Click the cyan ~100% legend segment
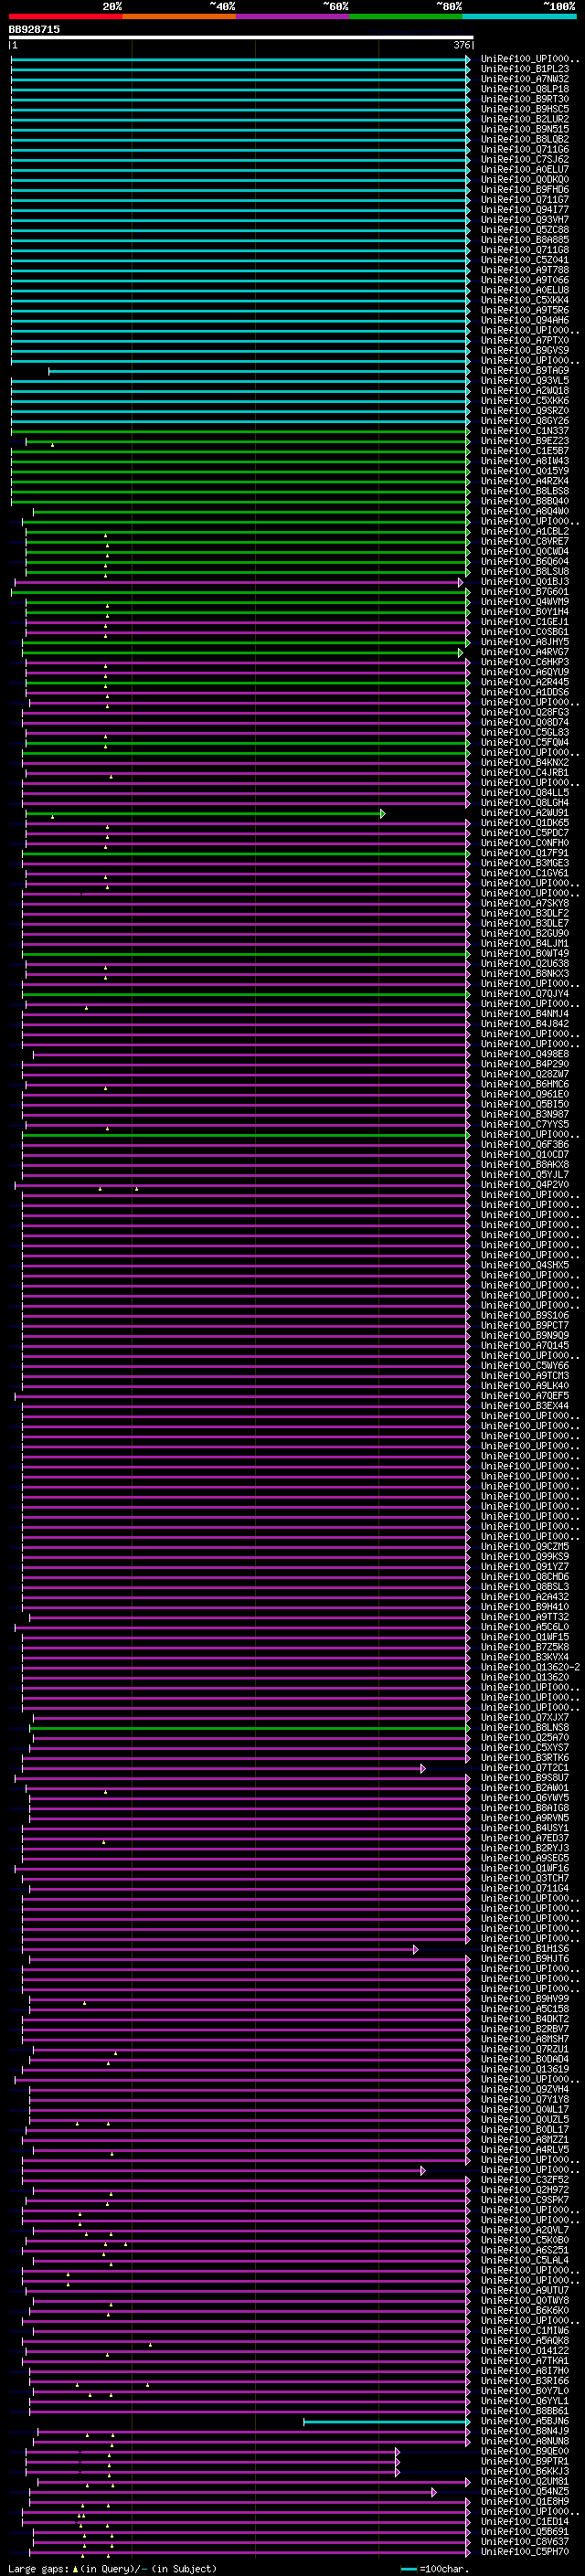Viewport: 585px width, 2576px height. 519,16
